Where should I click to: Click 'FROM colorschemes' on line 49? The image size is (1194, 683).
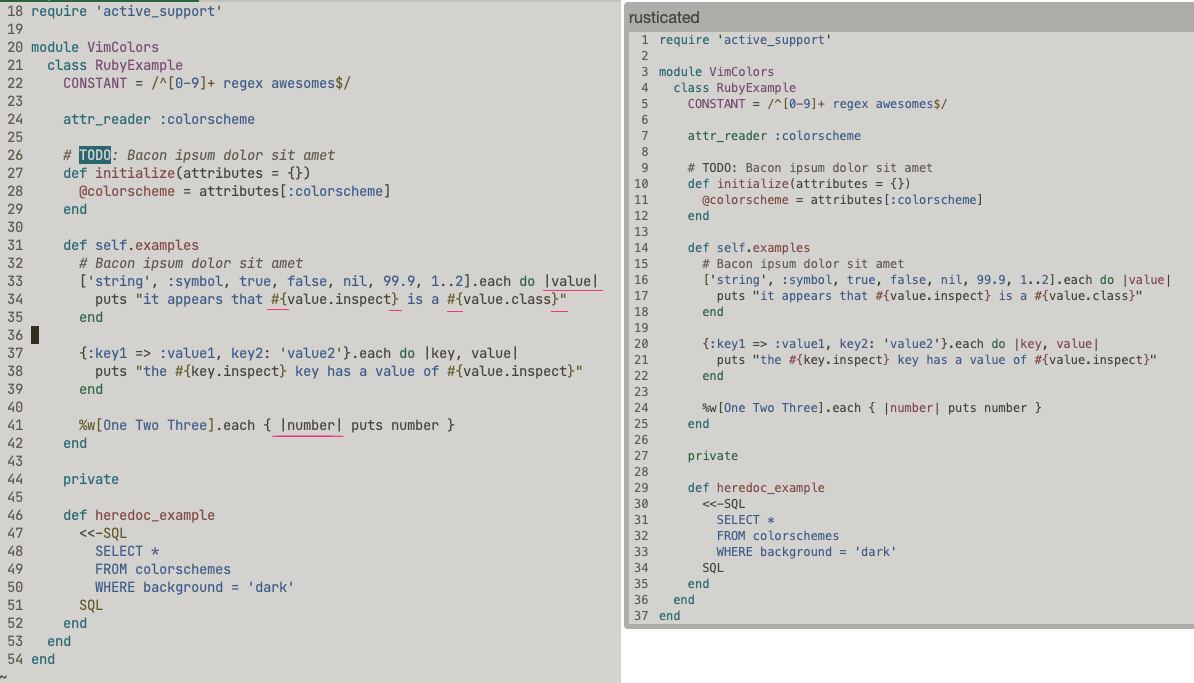(x=162, y=570)
